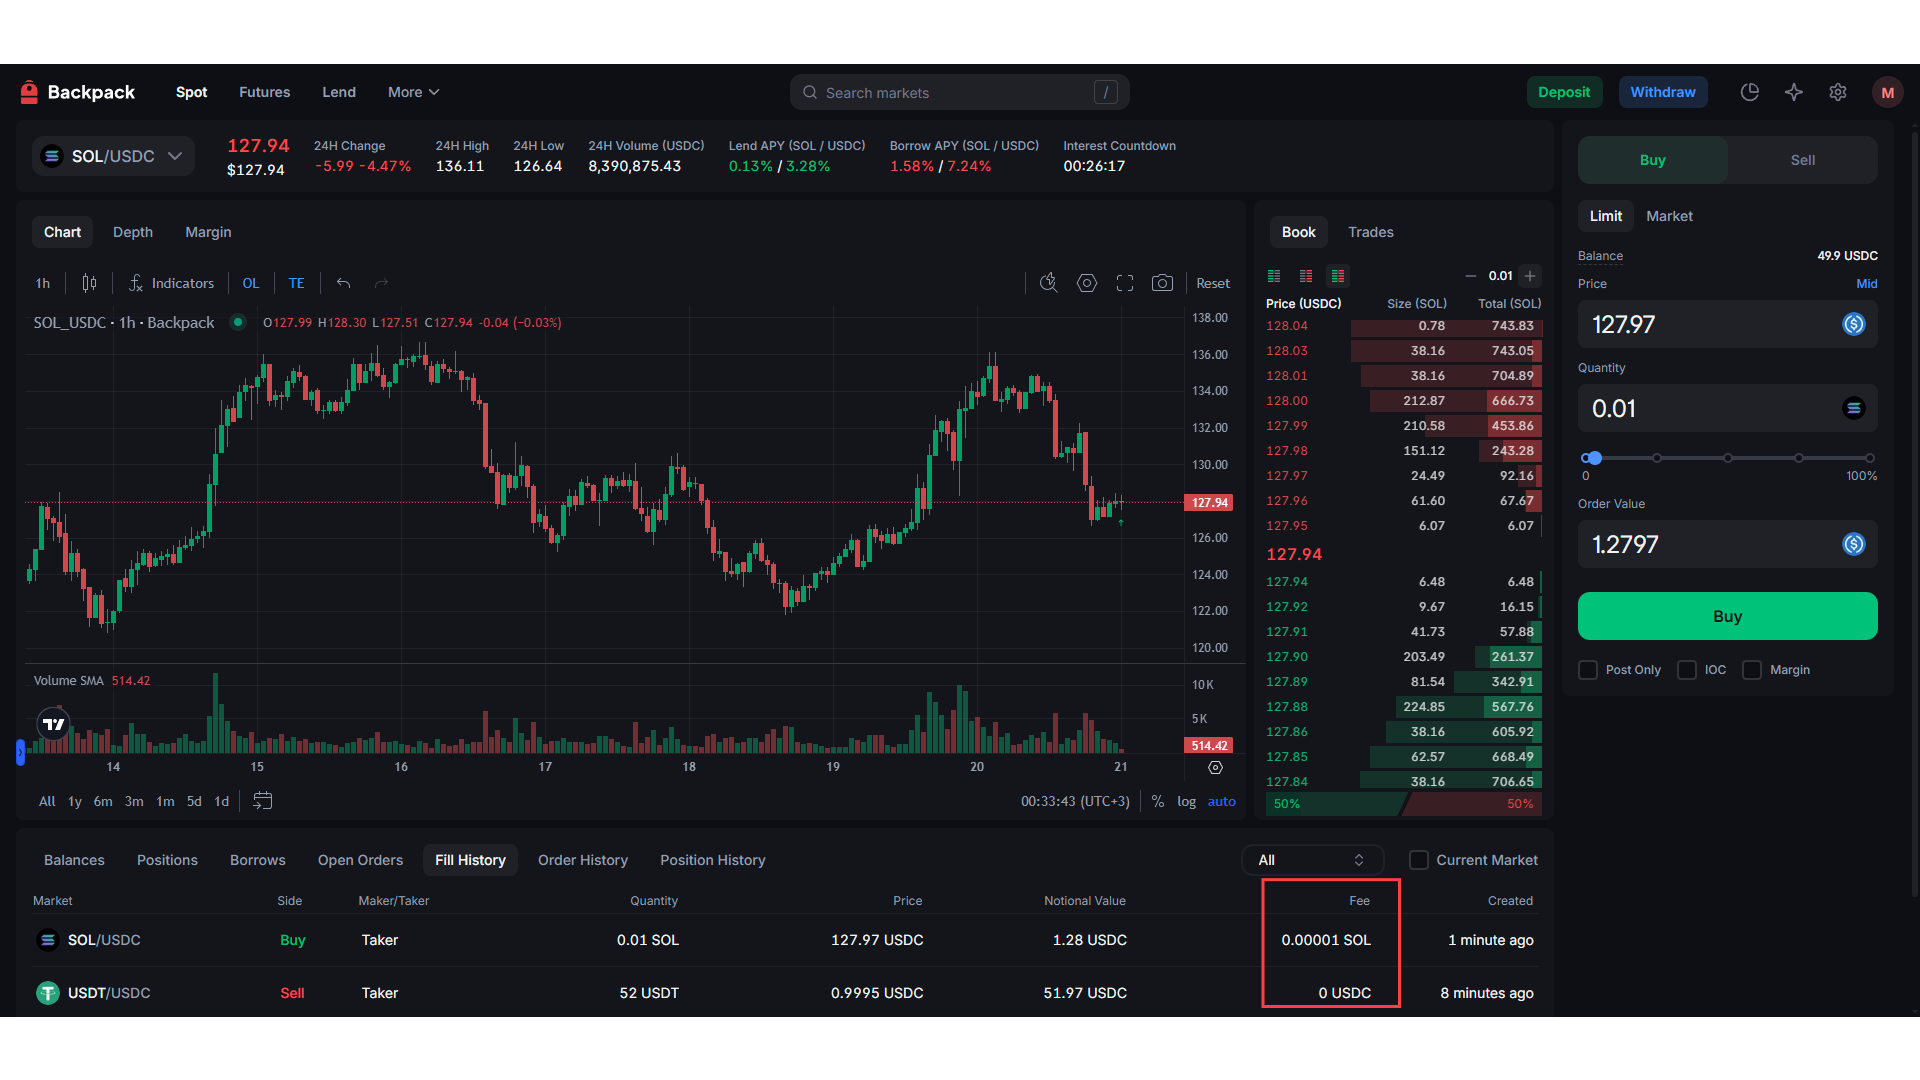Open the chart time axis settings icon

[1215, 768]
